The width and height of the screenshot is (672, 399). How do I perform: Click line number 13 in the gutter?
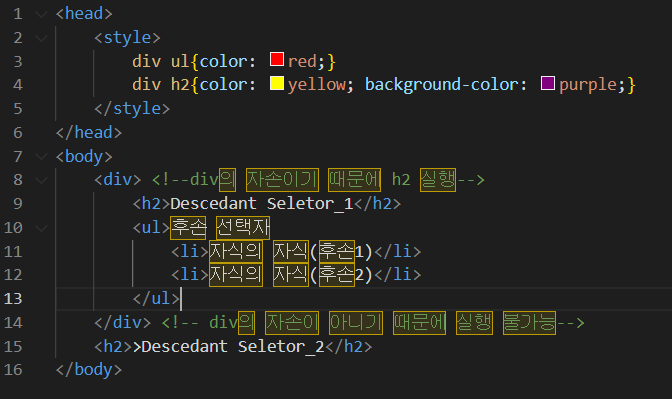pos(13,298)
